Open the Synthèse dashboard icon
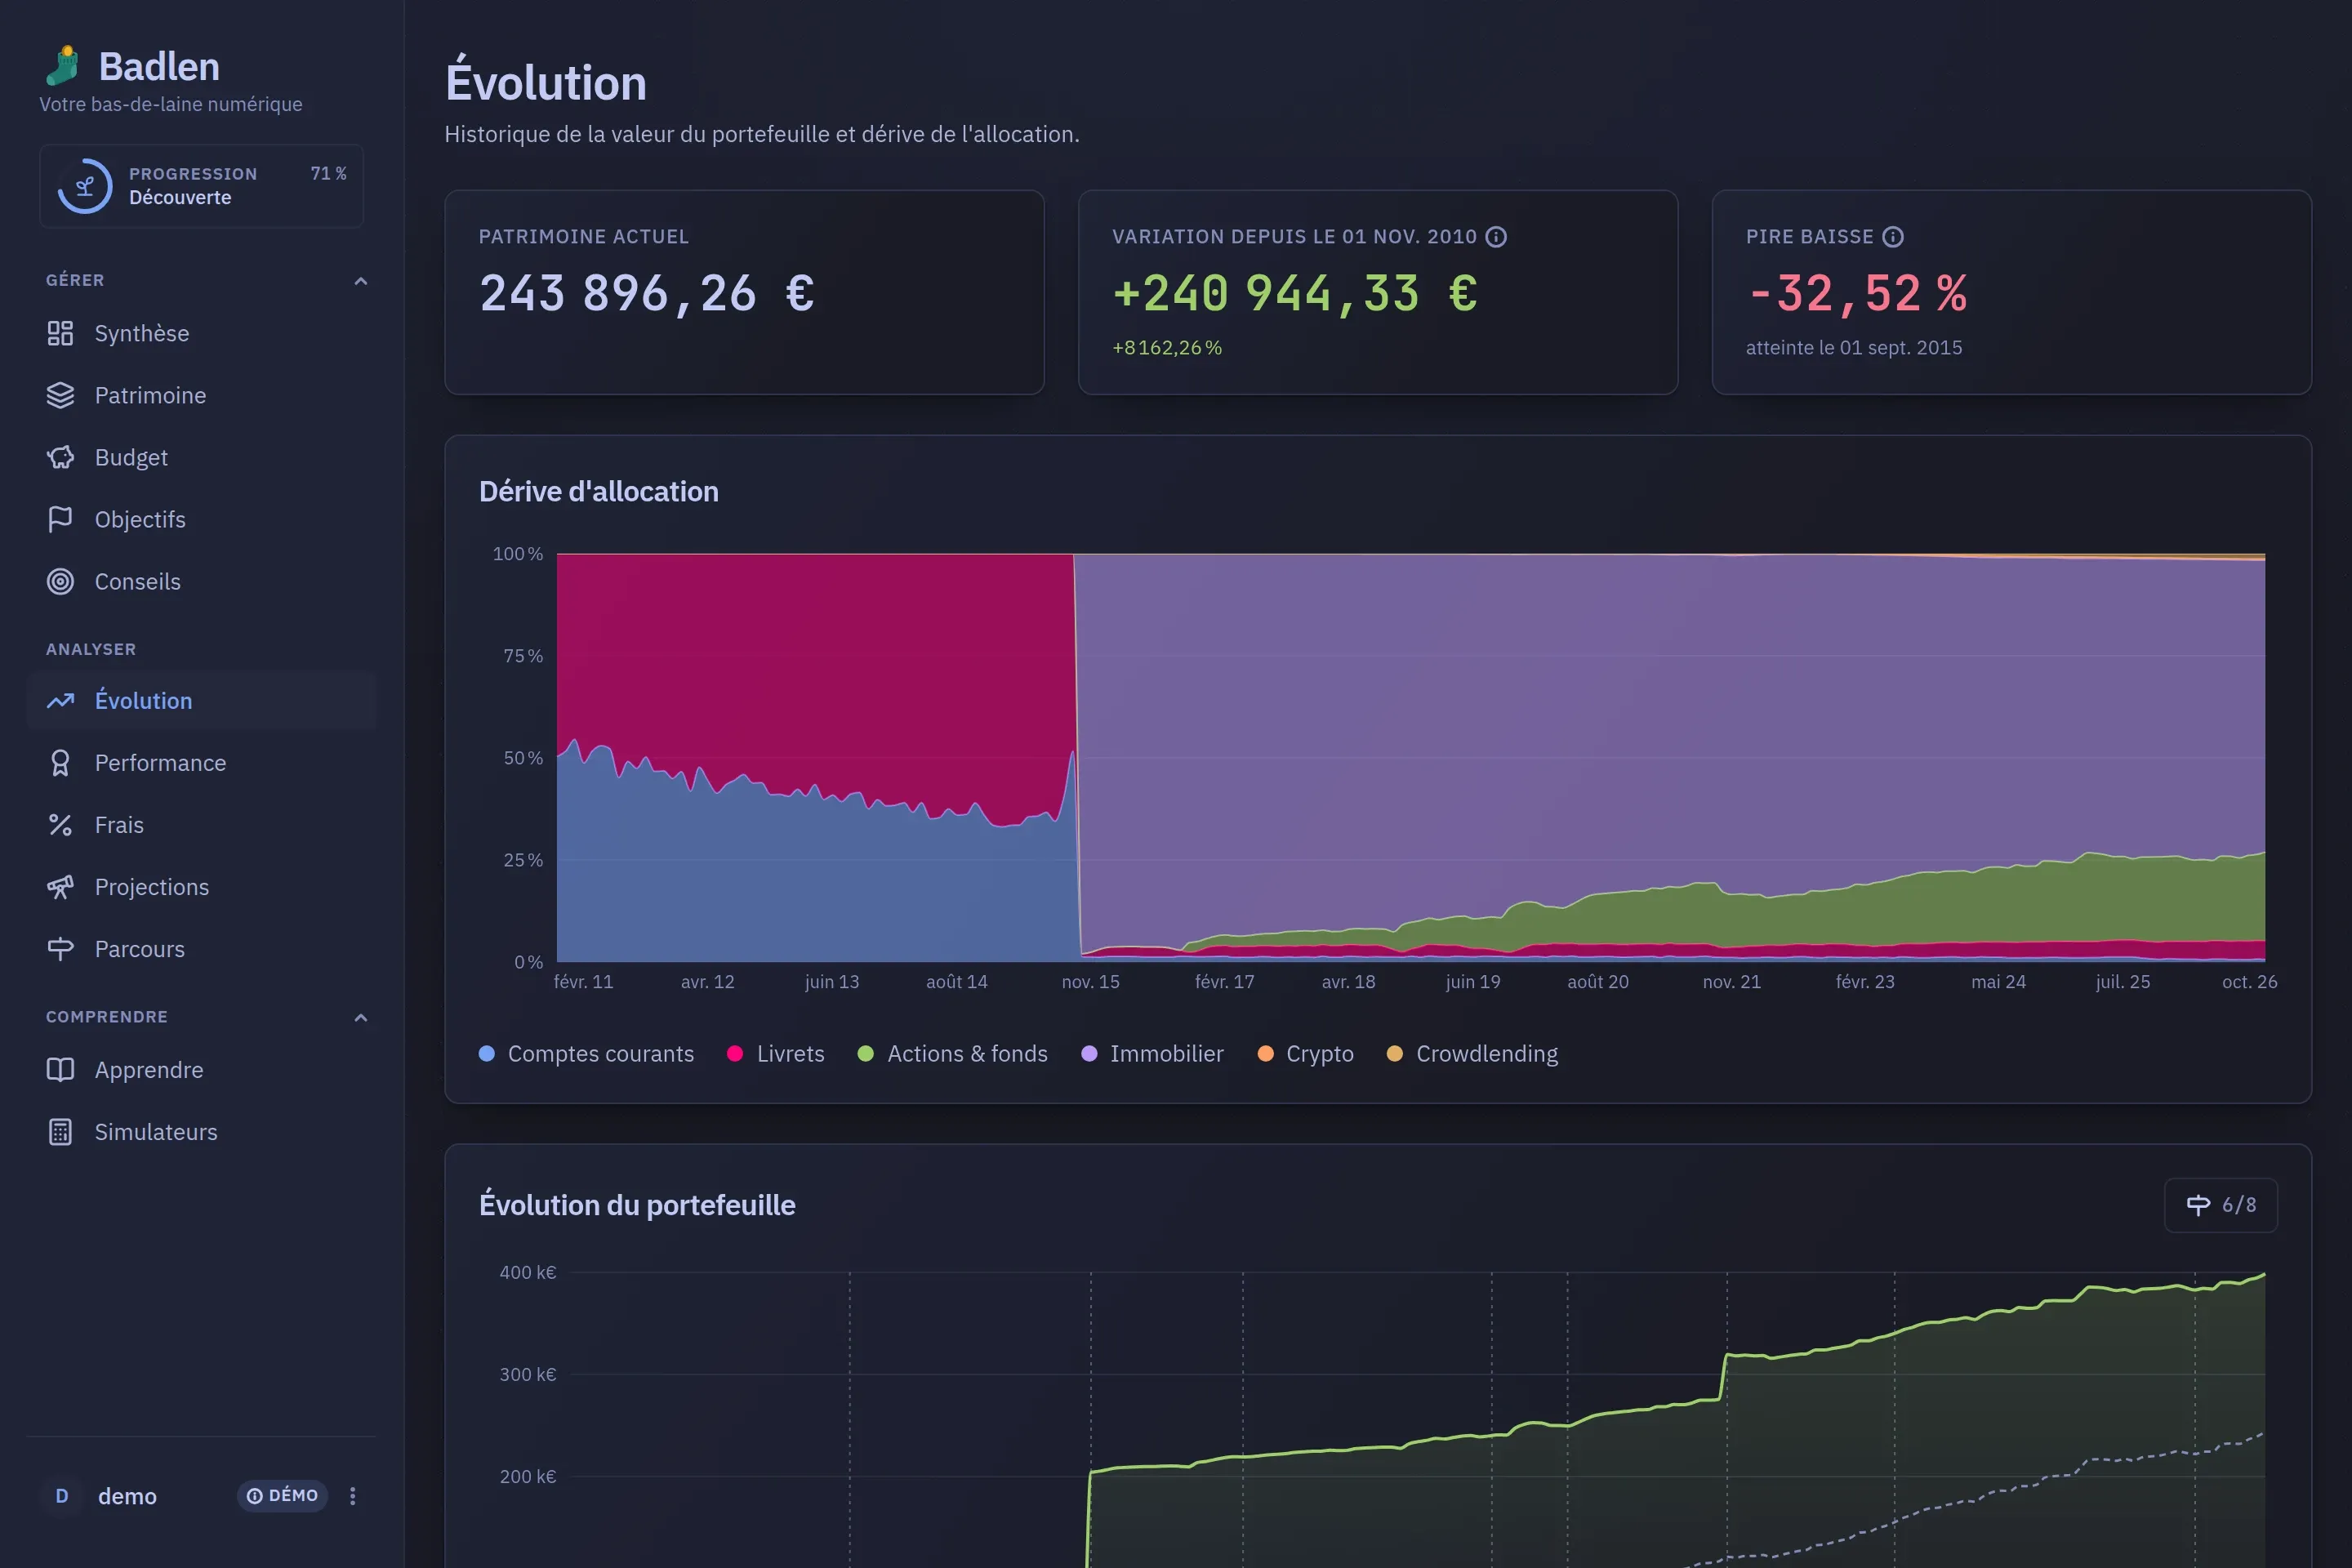Image resolution: width=2352 pixels, height=1568 pixels. click(60, 333)
